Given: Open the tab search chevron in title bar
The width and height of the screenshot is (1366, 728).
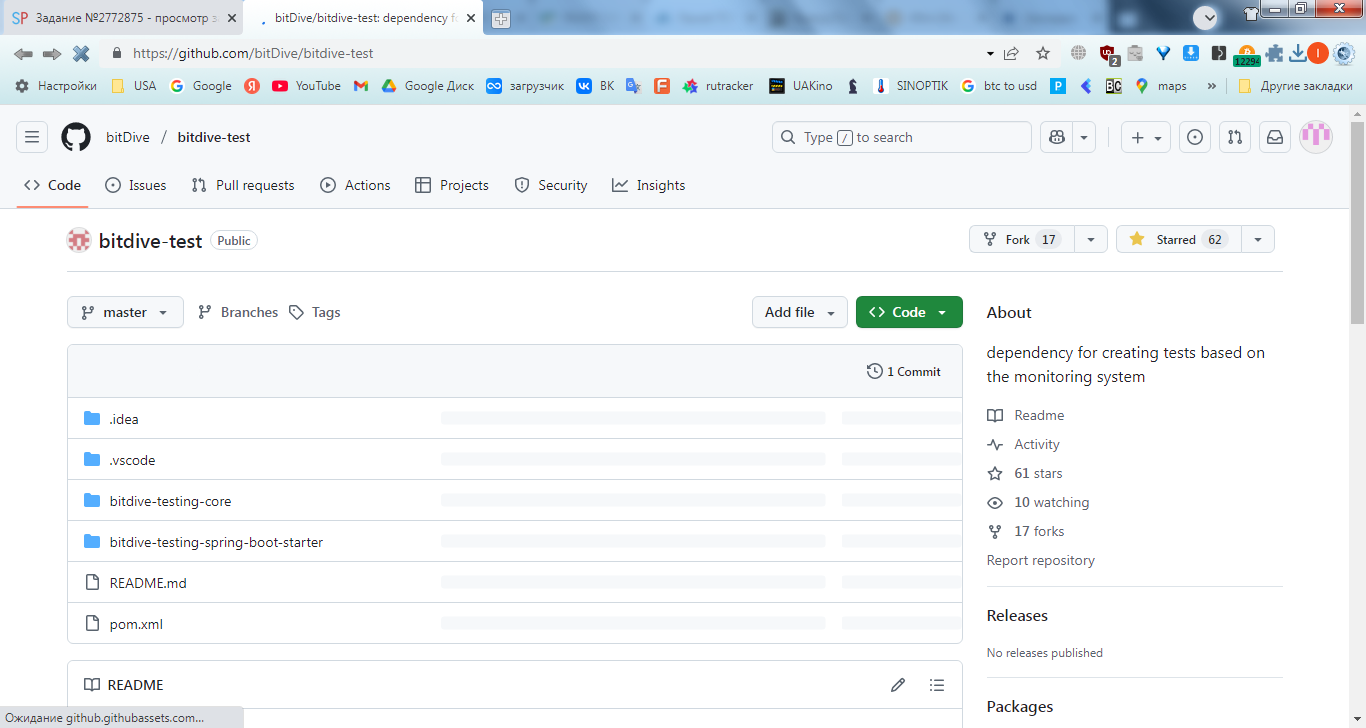Looking at the screenshot, I should [x=1206, y=17].
